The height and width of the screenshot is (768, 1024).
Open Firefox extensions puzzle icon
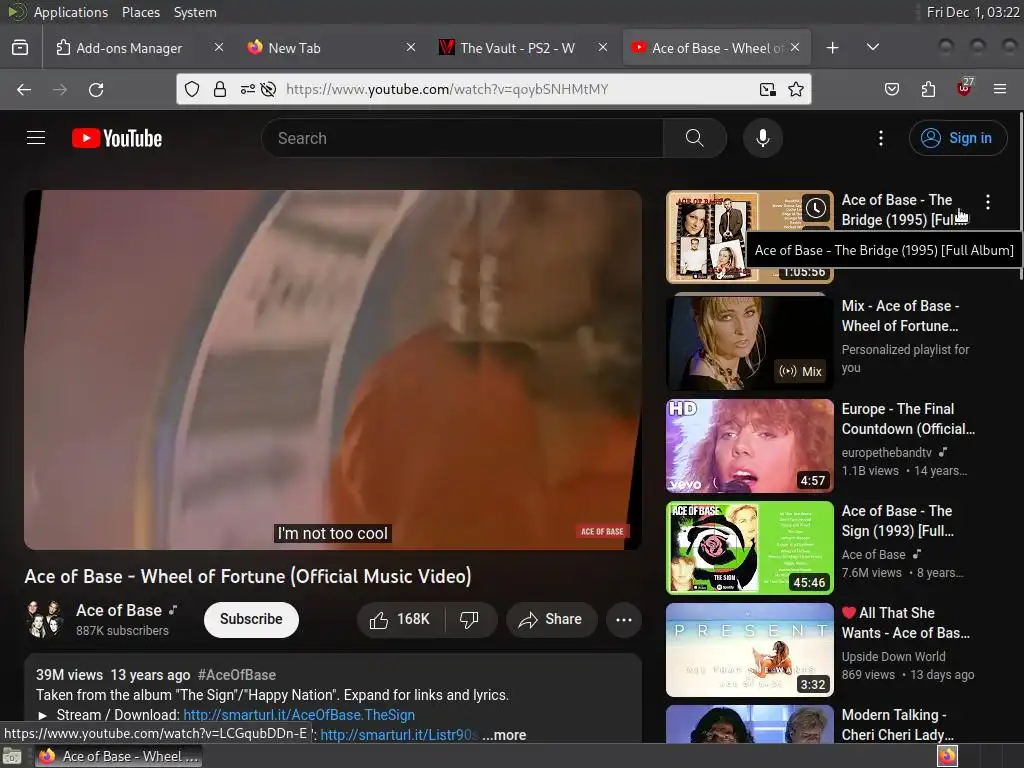point(928,89)
